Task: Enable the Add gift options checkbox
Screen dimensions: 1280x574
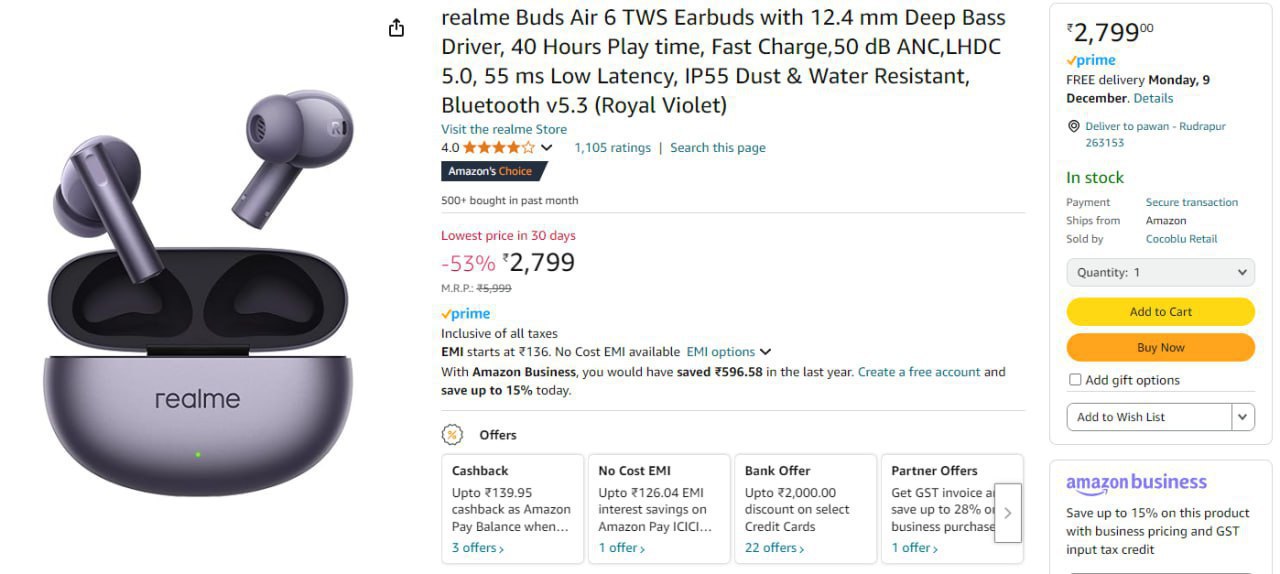Action: tap(1075, 380)
